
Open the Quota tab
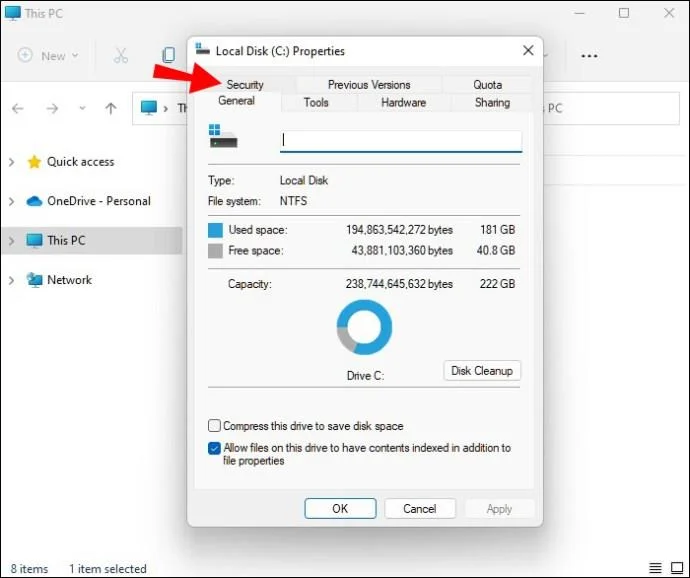tap(488, 85)
